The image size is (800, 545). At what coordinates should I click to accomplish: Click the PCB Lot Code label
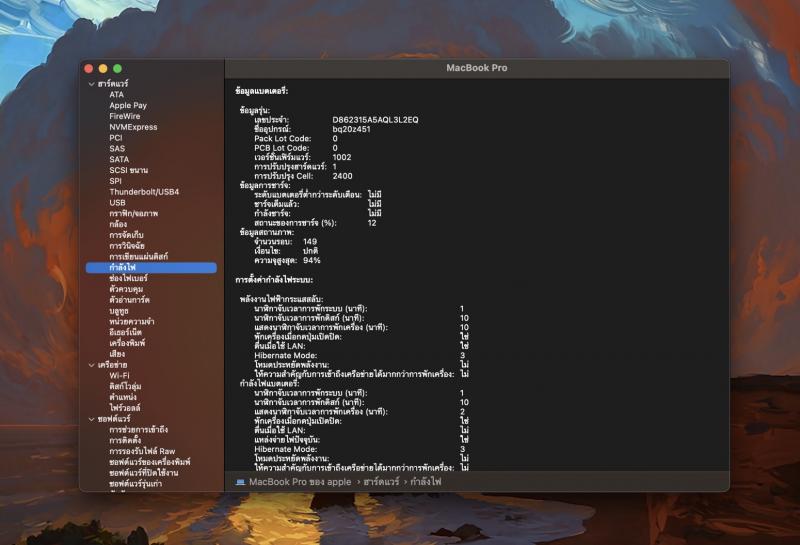(x=282, y=148)
